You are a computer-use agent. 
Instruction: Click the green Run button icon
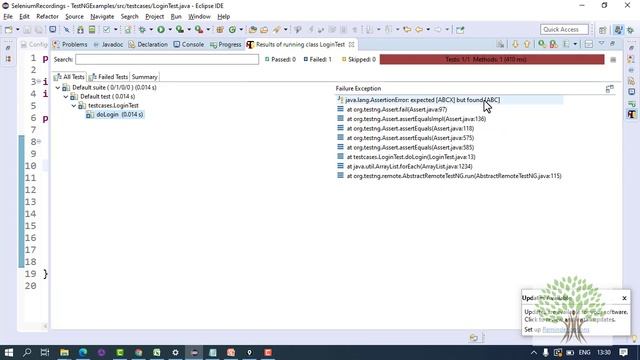pyautogui.click(x=161, y=29)
